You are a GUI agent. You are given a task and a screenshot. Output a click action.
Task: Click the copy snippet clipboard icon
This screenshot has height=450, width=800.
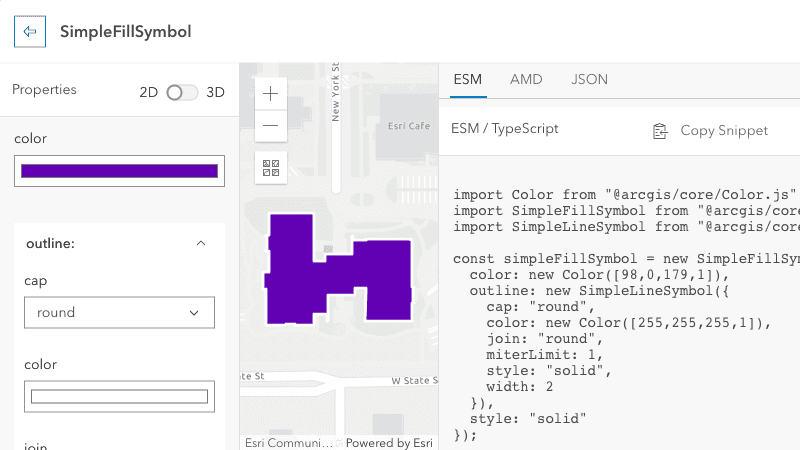660,131
